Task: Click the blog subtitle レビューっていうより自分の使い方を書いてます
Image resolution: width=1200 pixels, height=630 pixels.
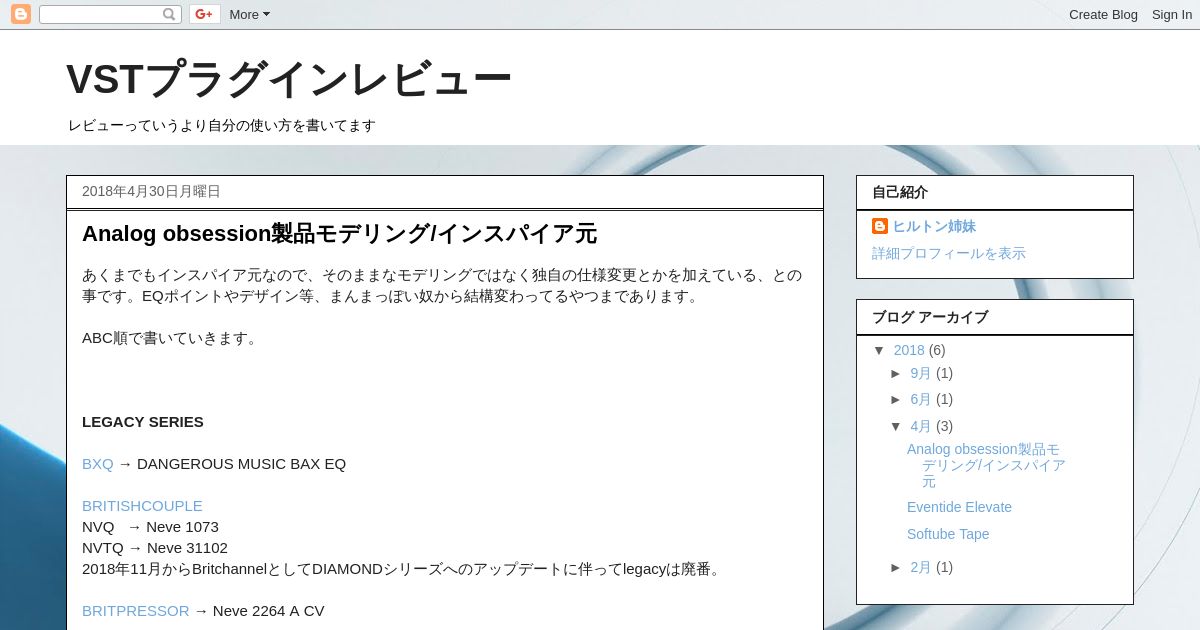Action: coord(222,126)
